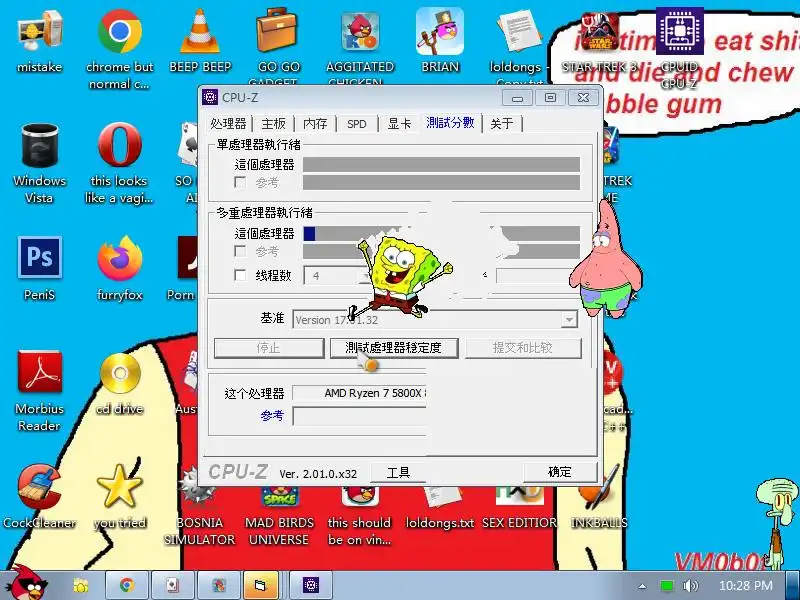Click the single-thread 参考 score bar
Image resolution: width=800 pixels, height=600 pixels.
coord(441,182)
